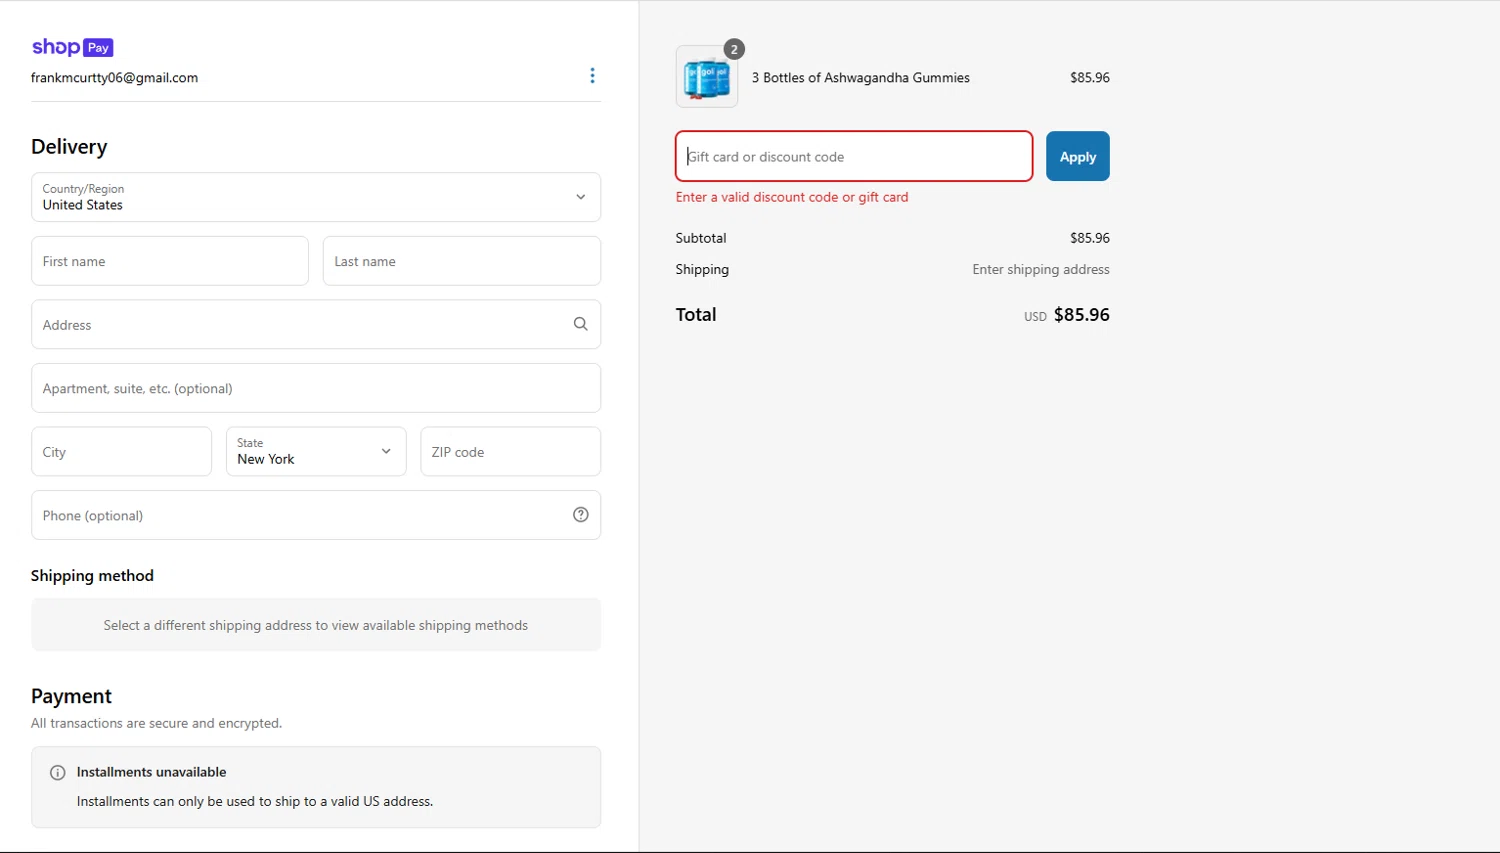Click the Select a different shipping address notice

(316, 625)
